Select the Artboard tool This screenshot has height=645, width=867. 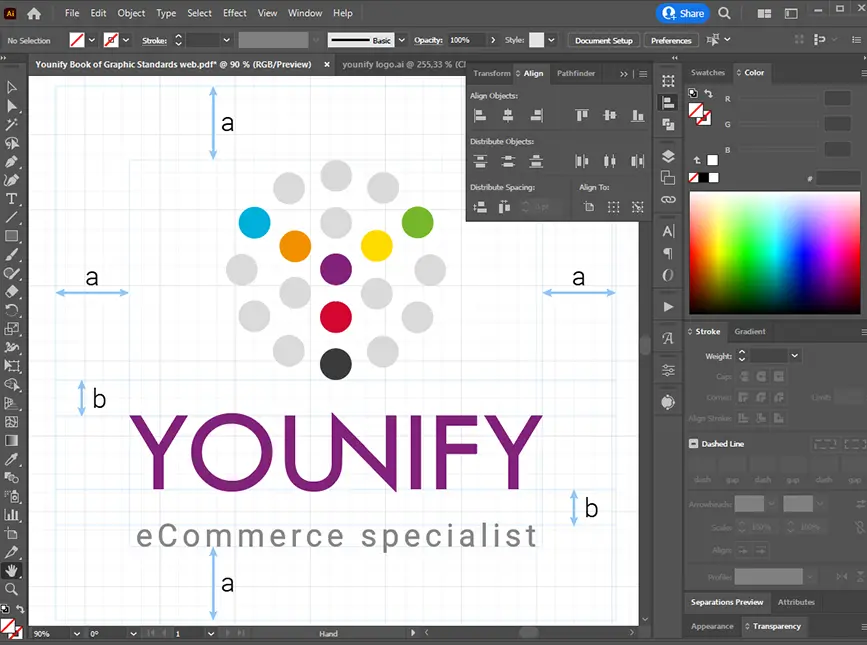click(x=11, y=533)
